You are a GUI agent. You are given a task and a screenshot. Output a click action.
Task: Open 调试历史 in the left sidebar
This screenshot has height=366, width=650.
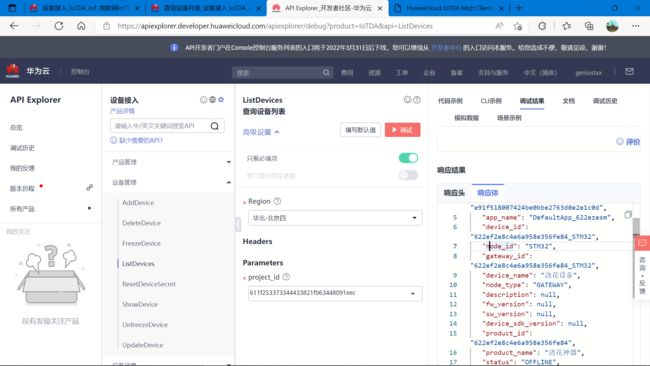pyautogui.click(x=22, y=148)
